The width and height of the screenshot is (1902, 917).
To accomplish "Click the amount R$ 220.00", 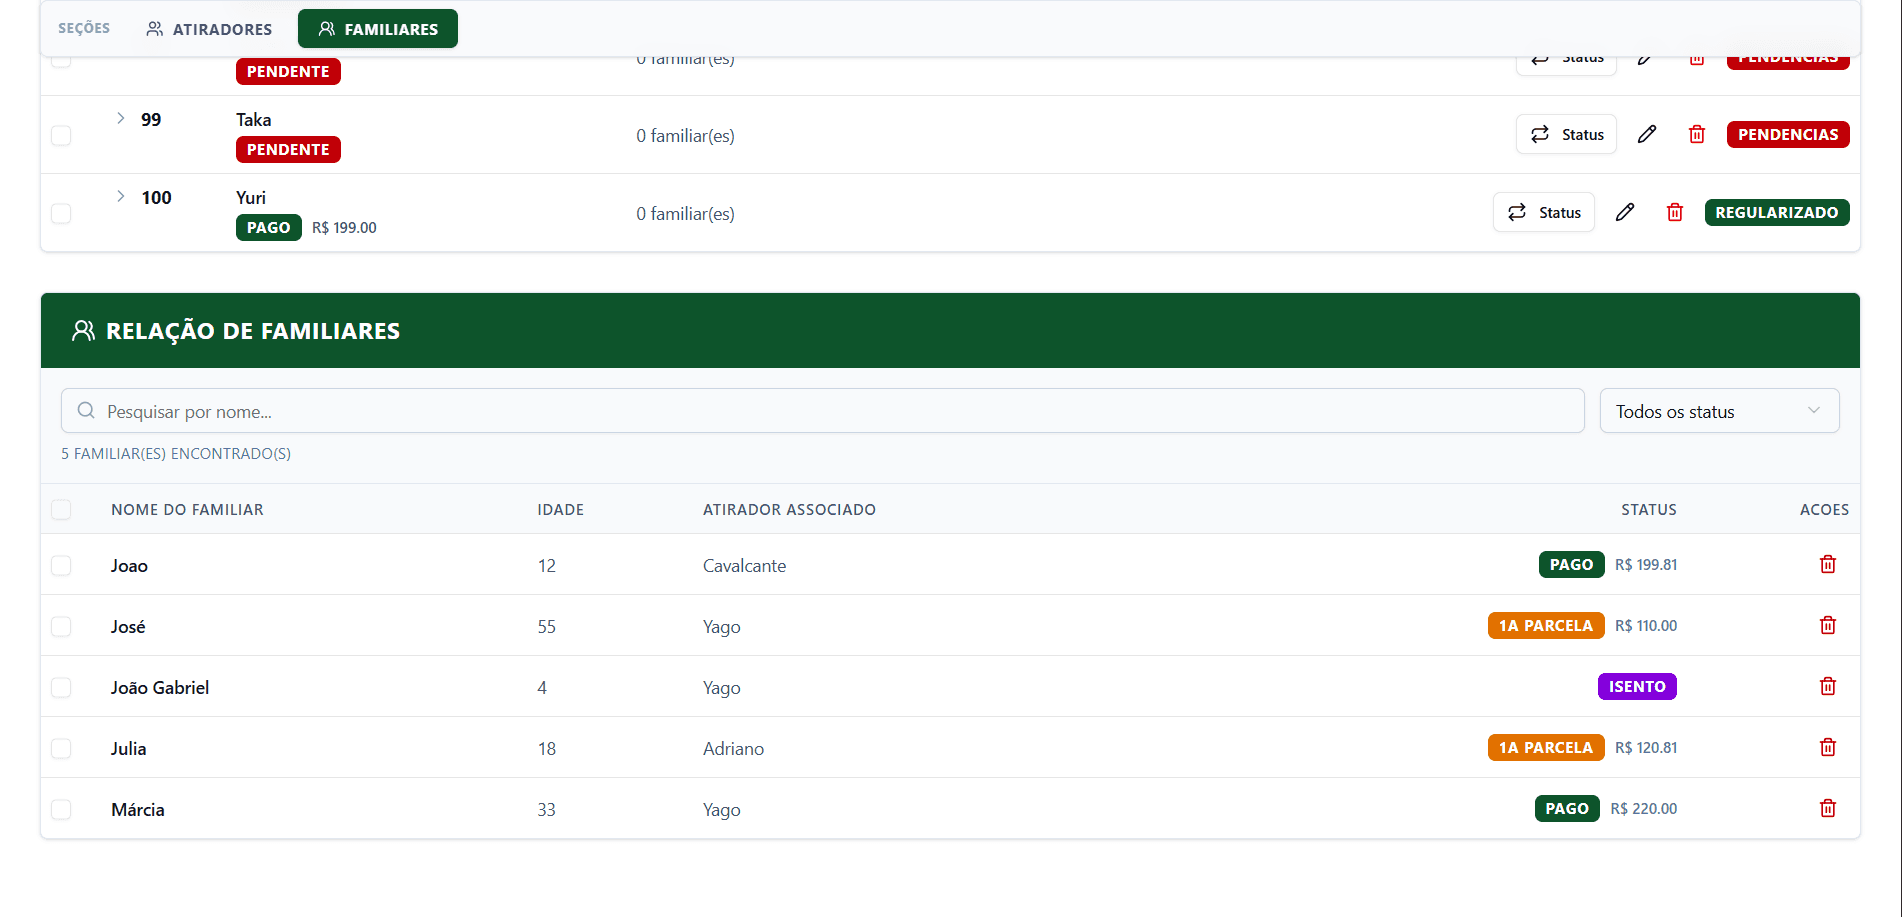I will click(1644, 808).
